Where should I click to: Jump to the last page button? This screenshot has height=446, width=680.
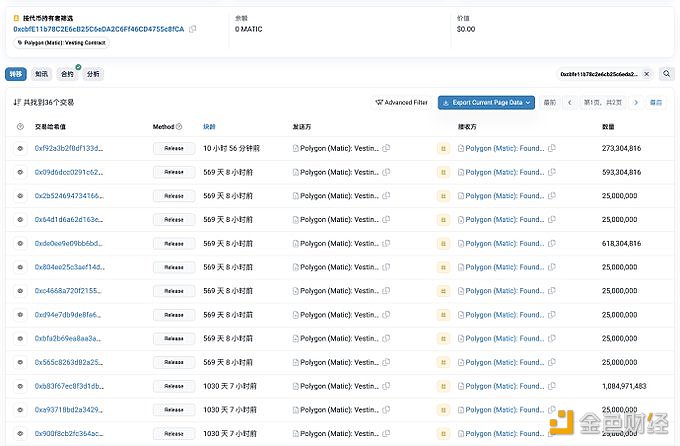[x=656, y=102]
